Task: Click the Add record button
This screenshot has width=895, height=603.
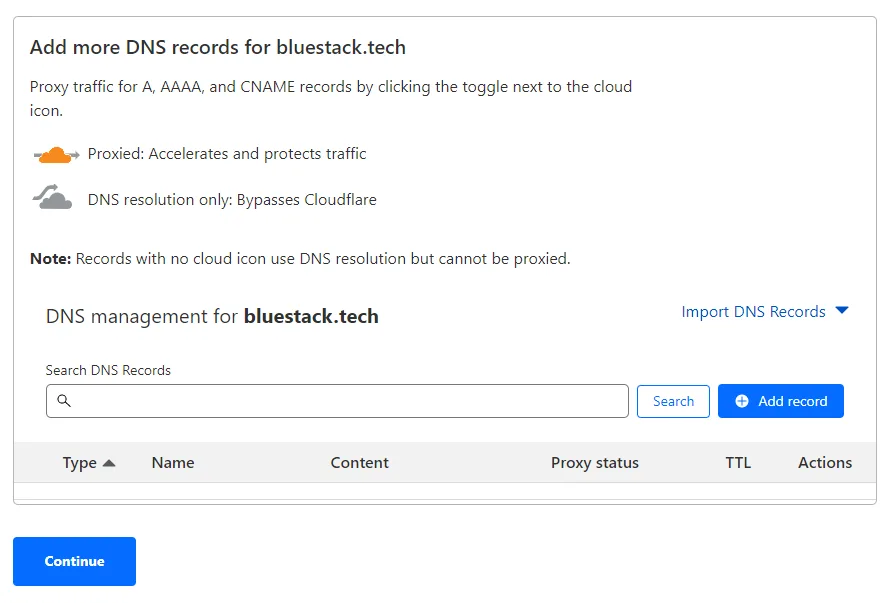Action: pos(781,401)
